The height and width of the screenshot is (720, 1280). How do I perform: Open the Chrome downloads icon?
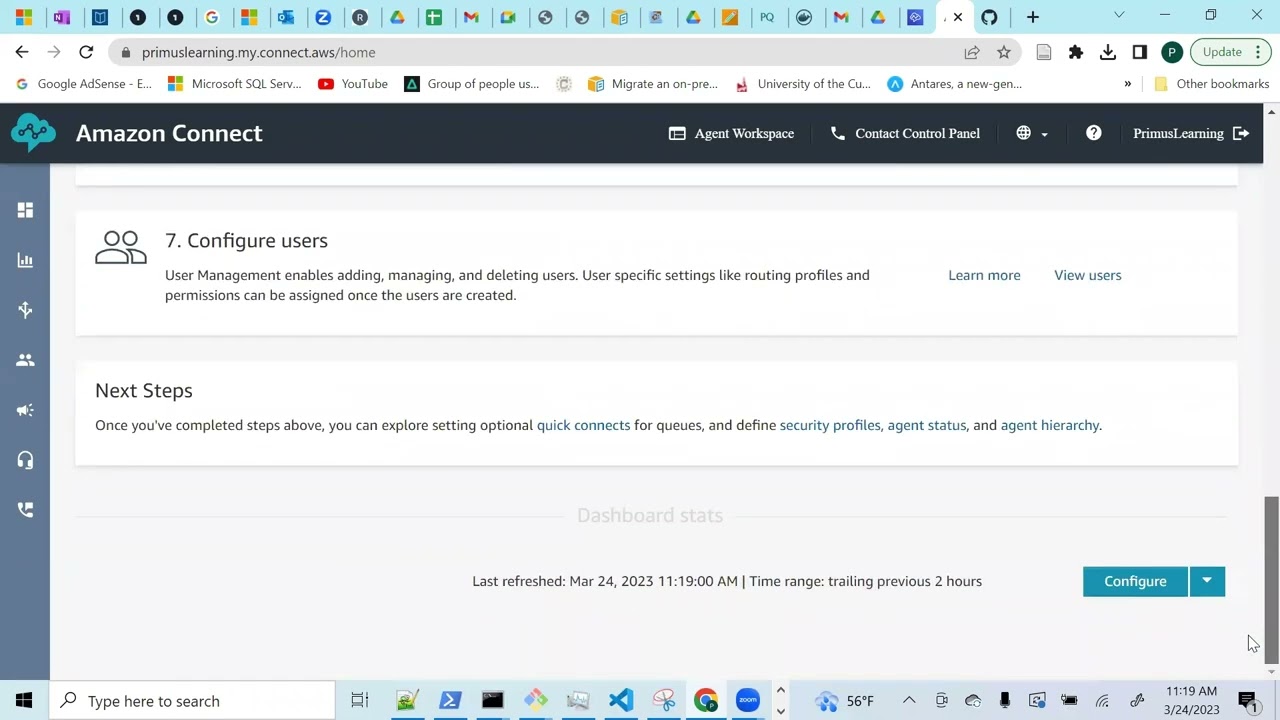coord(1108,52)
